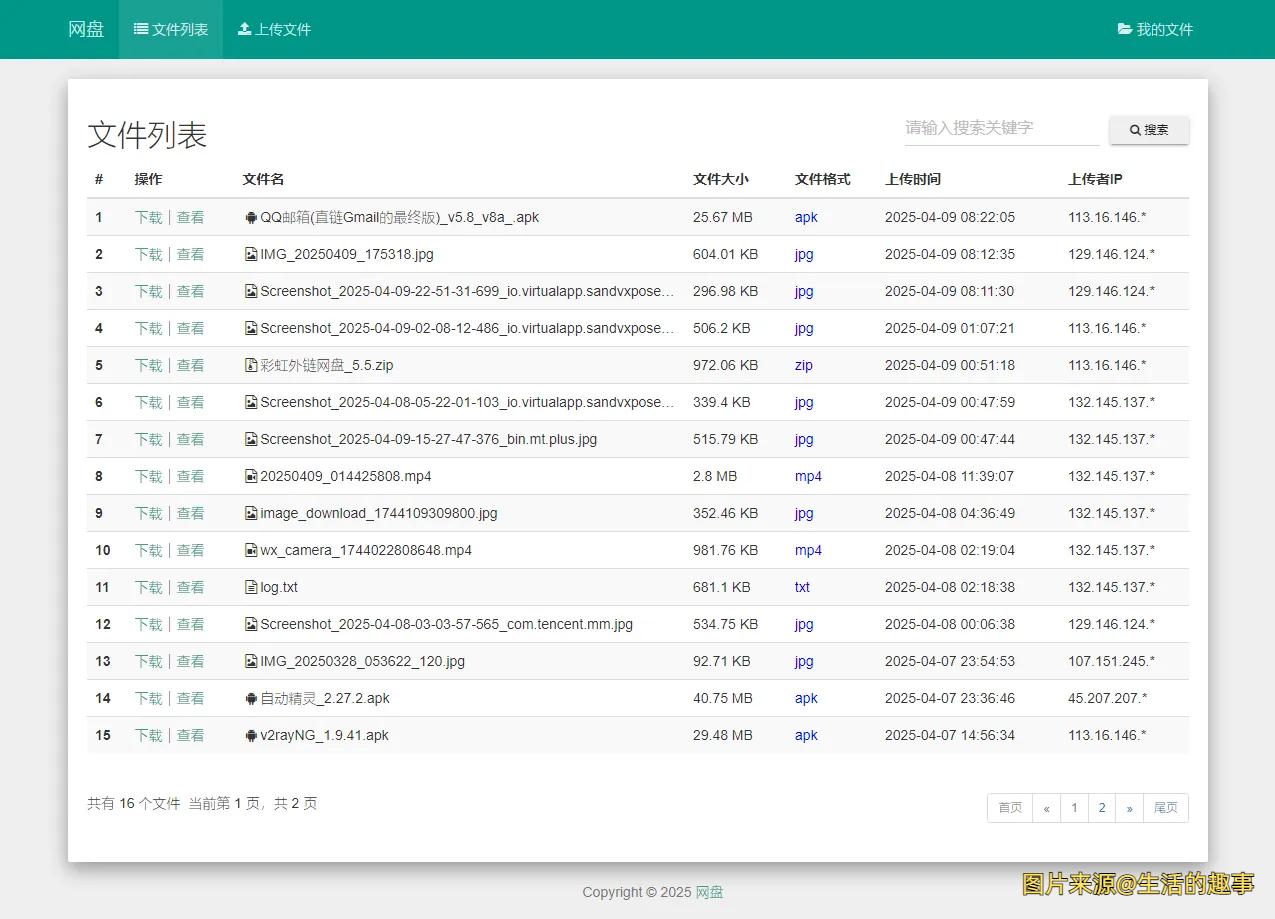Click the Android icon next to 自动精灵_2.27.2.apk
The height and width of the screenshot is (919, 1275).
point(251,698)
